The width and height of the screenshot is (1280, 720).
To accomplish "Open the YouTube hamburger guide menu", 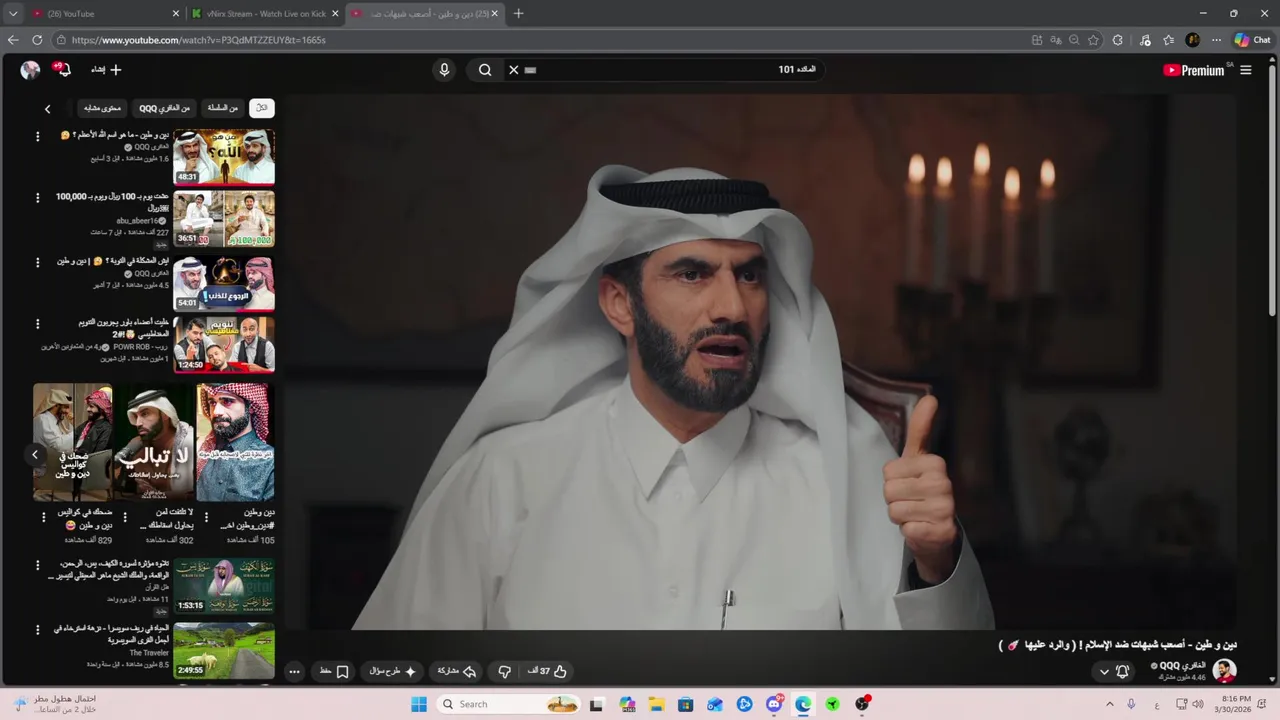I will pos(1245,70).
